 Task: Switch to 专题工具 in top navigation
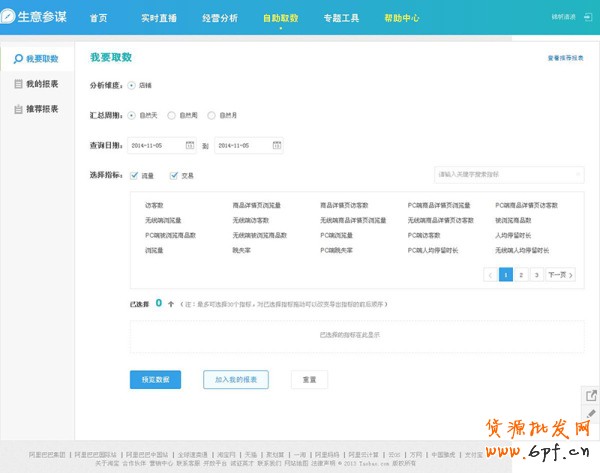point(339,19)
